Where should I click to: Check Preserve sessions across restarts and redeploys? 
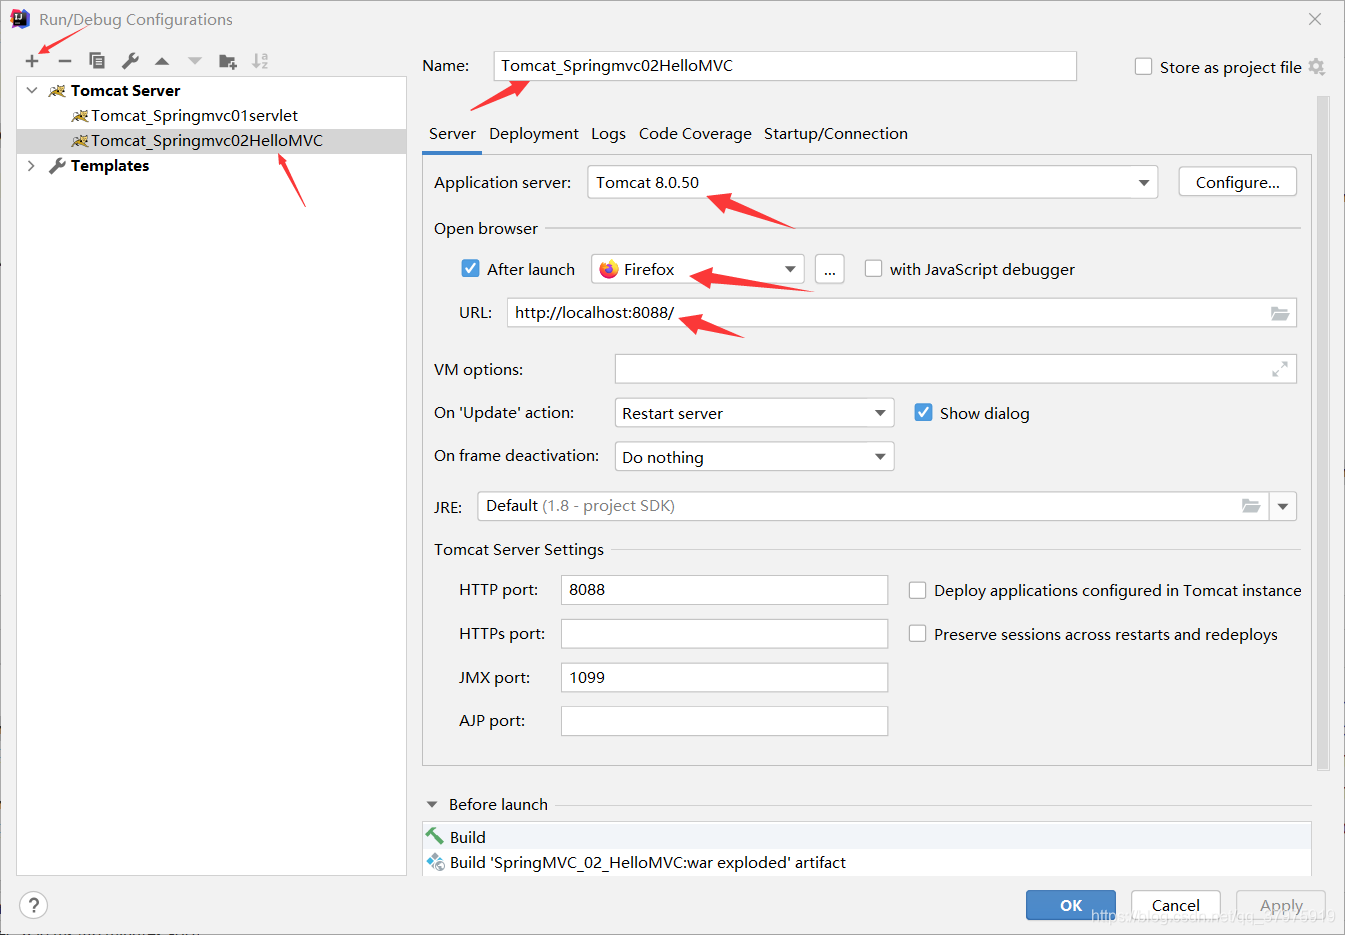(x=917, y=634)
